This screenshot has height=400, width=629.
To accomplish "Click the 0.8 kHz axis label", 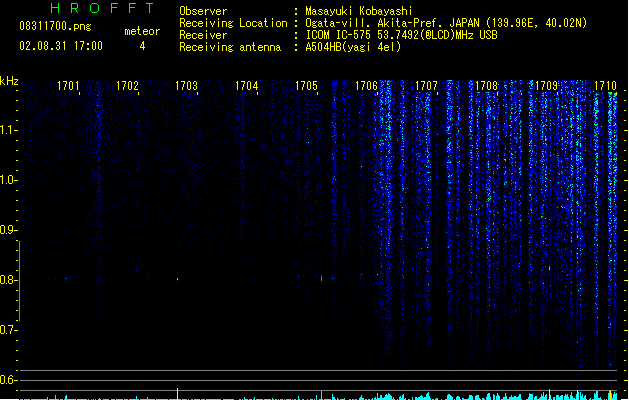I will [8, 280].
